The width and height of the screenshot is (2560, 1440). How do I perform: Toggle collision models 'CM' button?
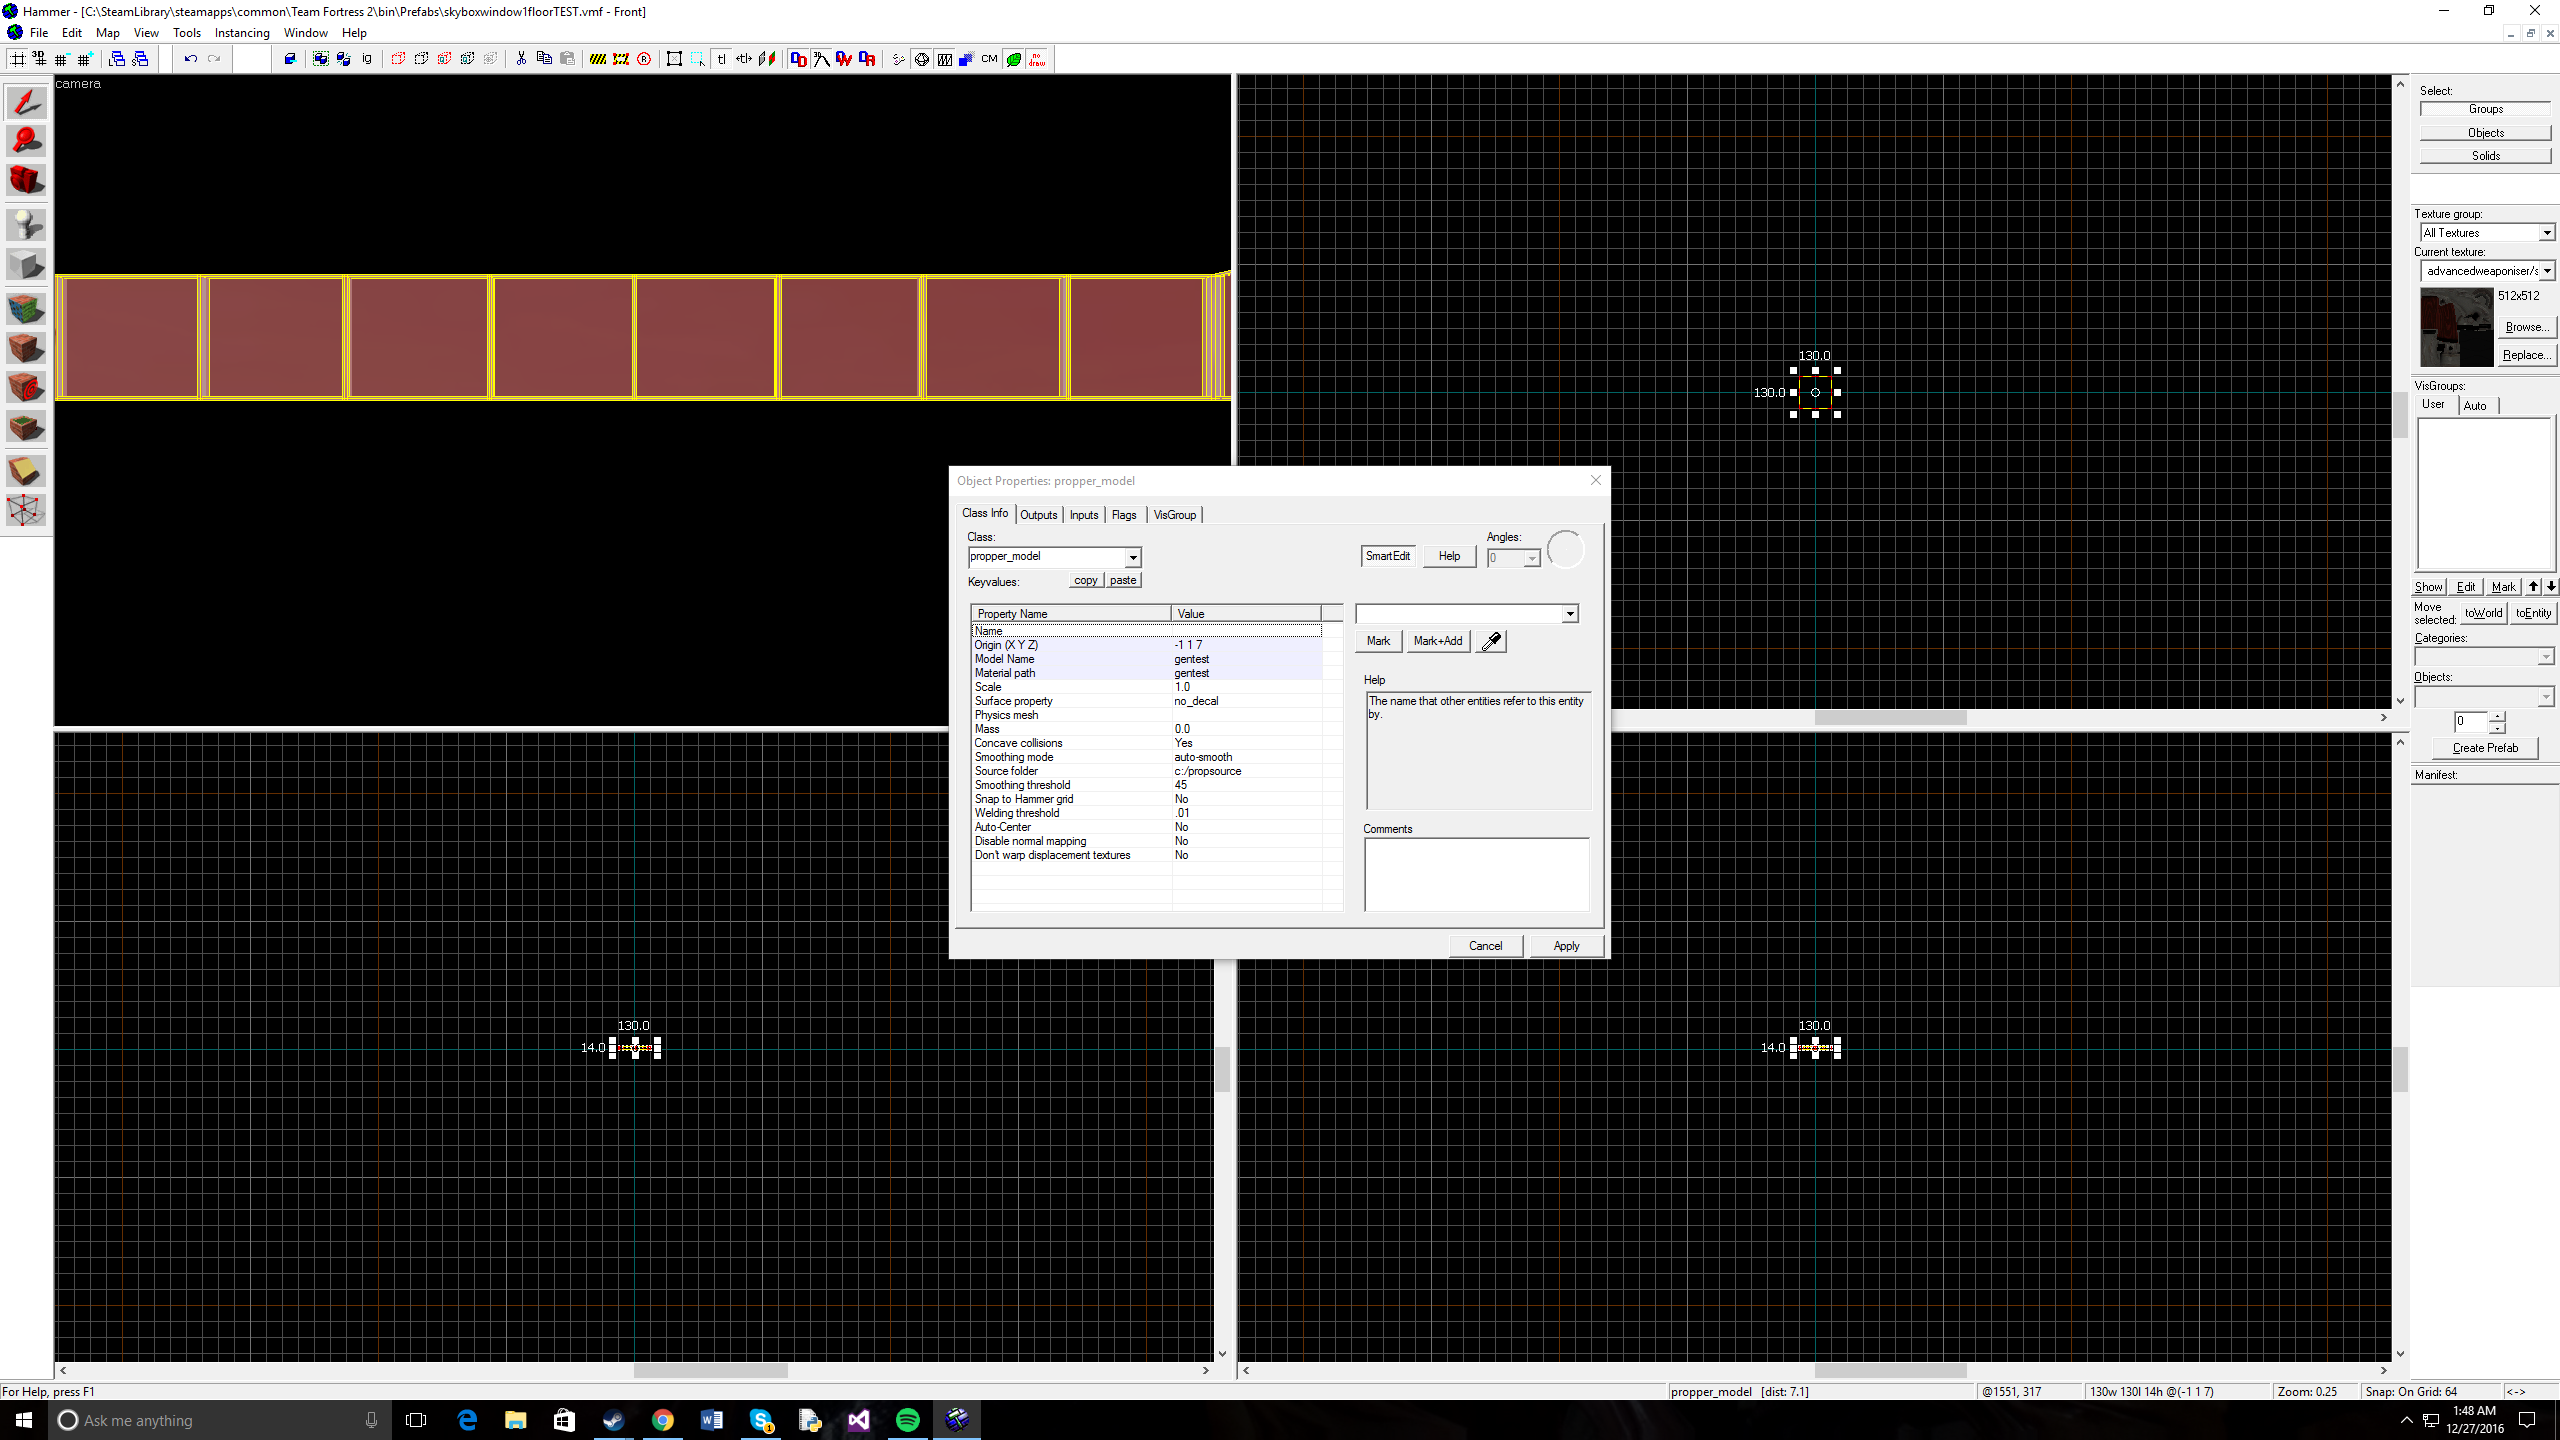point(989,59)
